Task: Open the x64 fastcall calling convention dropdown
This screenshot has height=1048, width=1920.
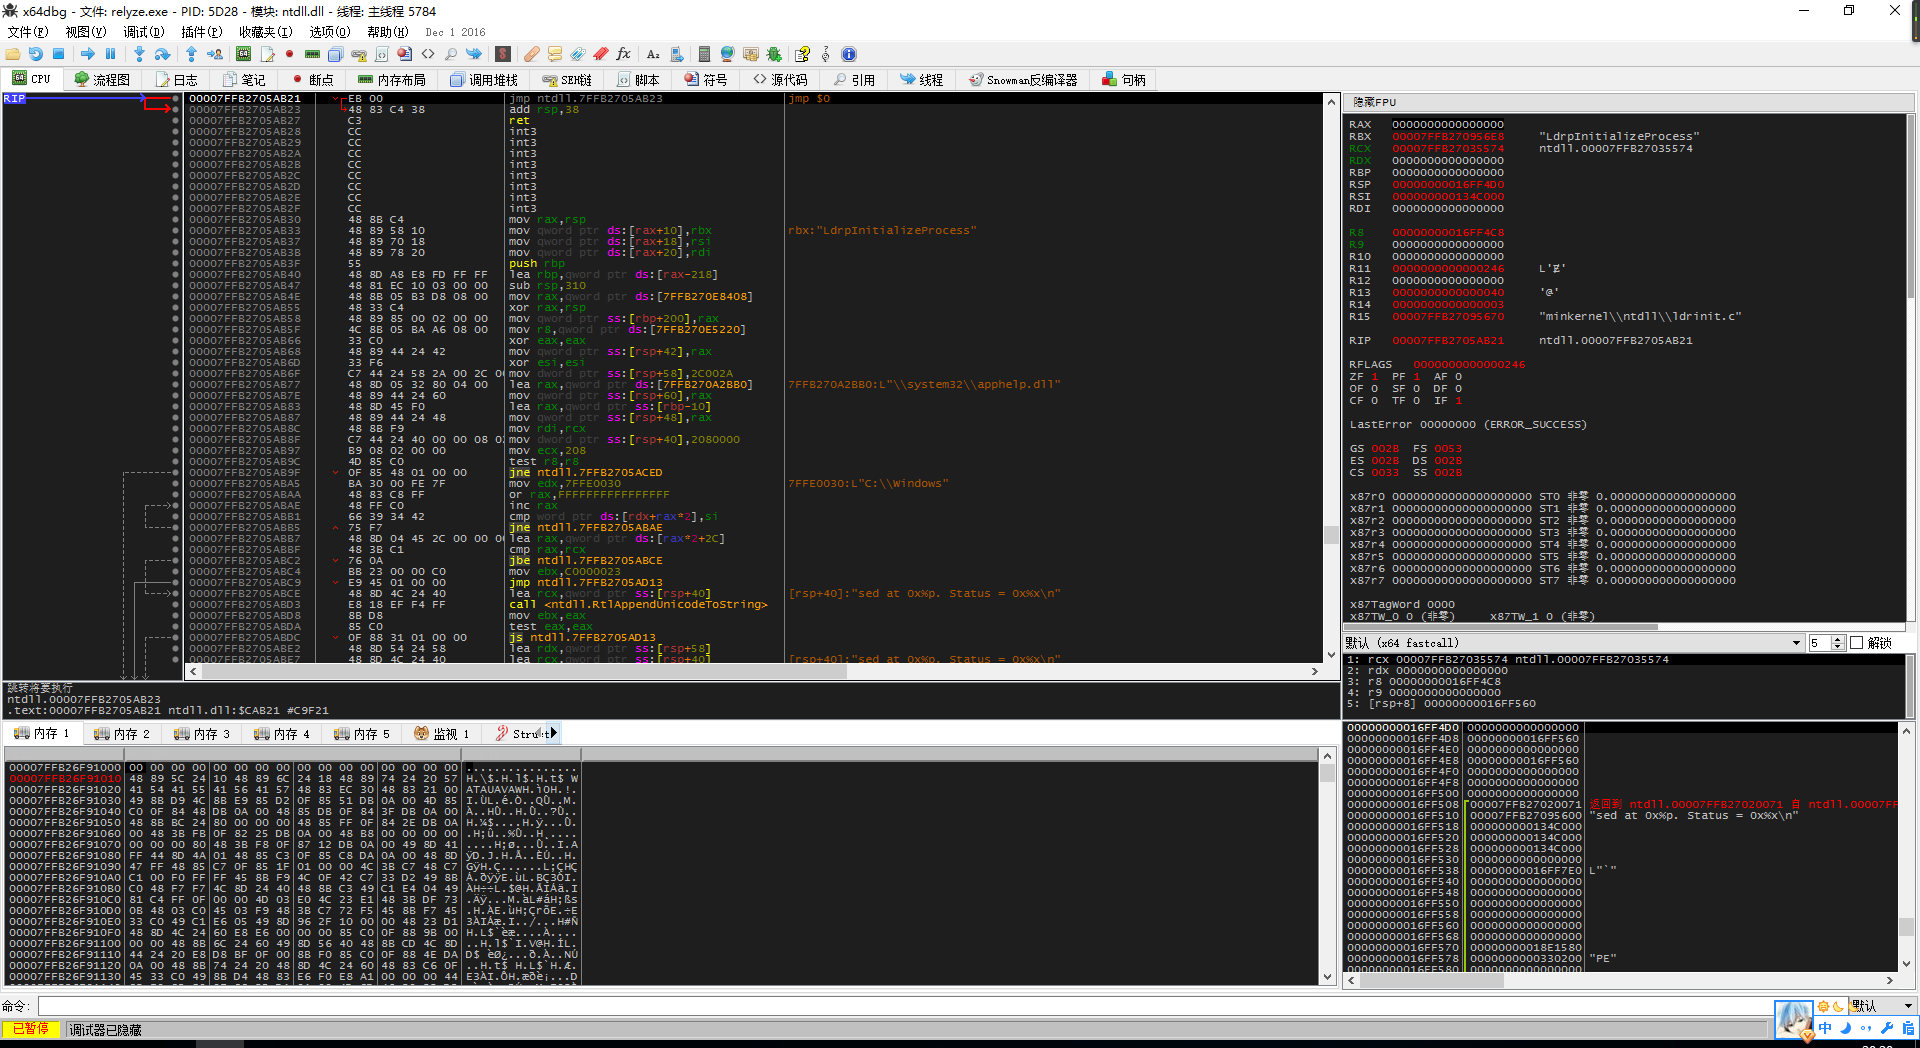Action: [x=1573, y=643]
